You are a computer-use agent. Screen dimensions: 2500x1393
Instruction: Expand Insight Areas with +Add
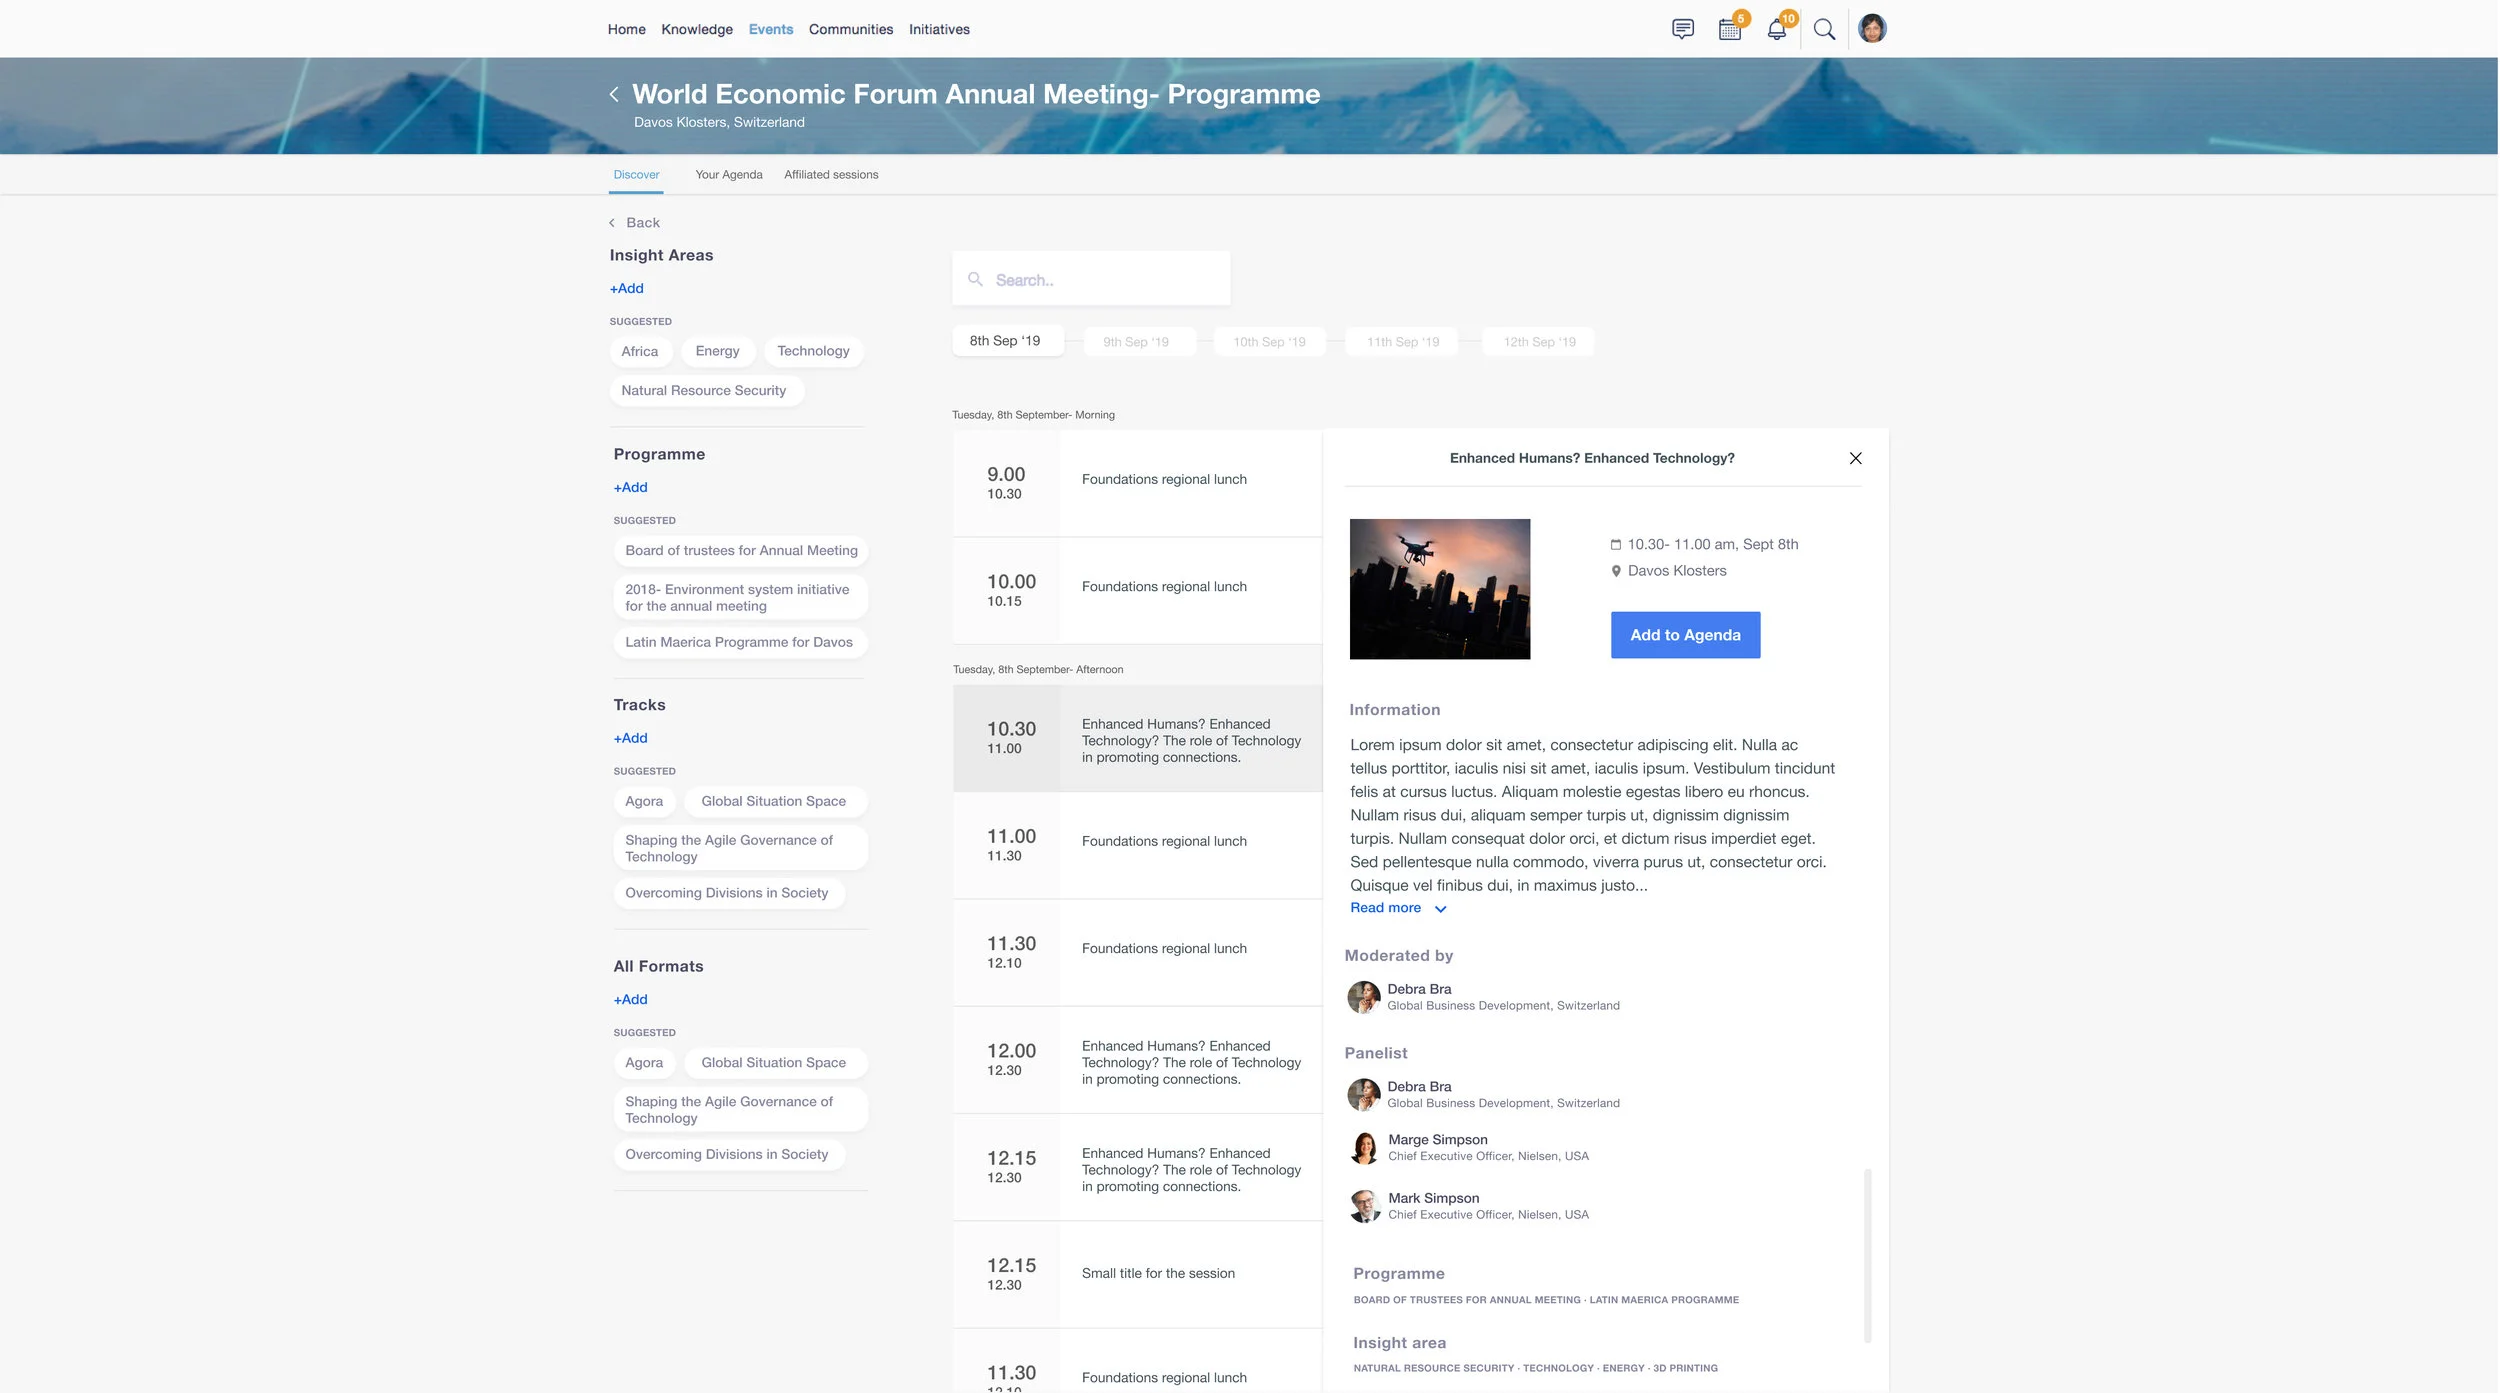click(627, 288)
